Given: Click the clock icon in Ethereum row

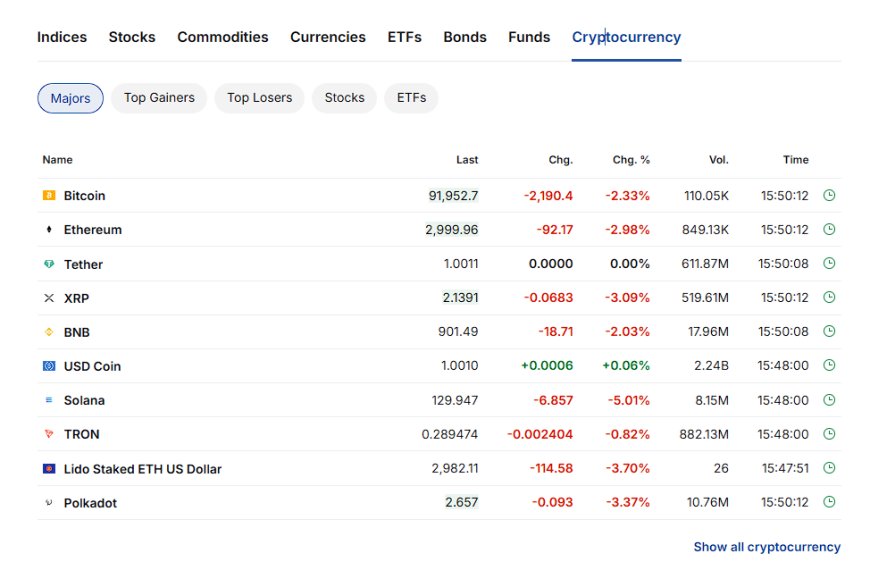Looking at the screenshot, I should (829, 229).
